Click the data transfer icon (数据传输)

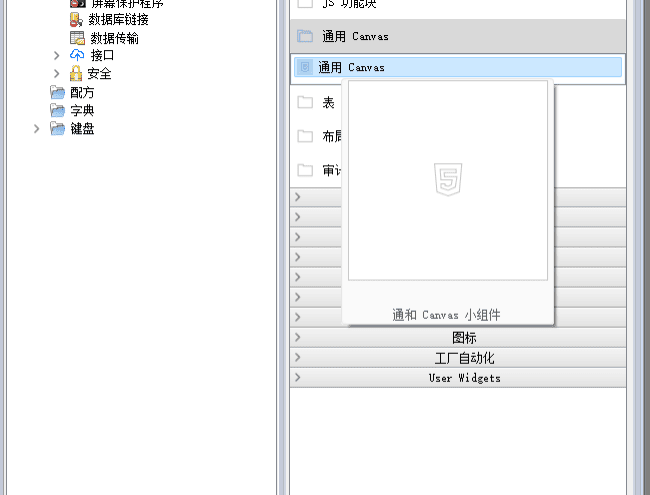(77, 38)
